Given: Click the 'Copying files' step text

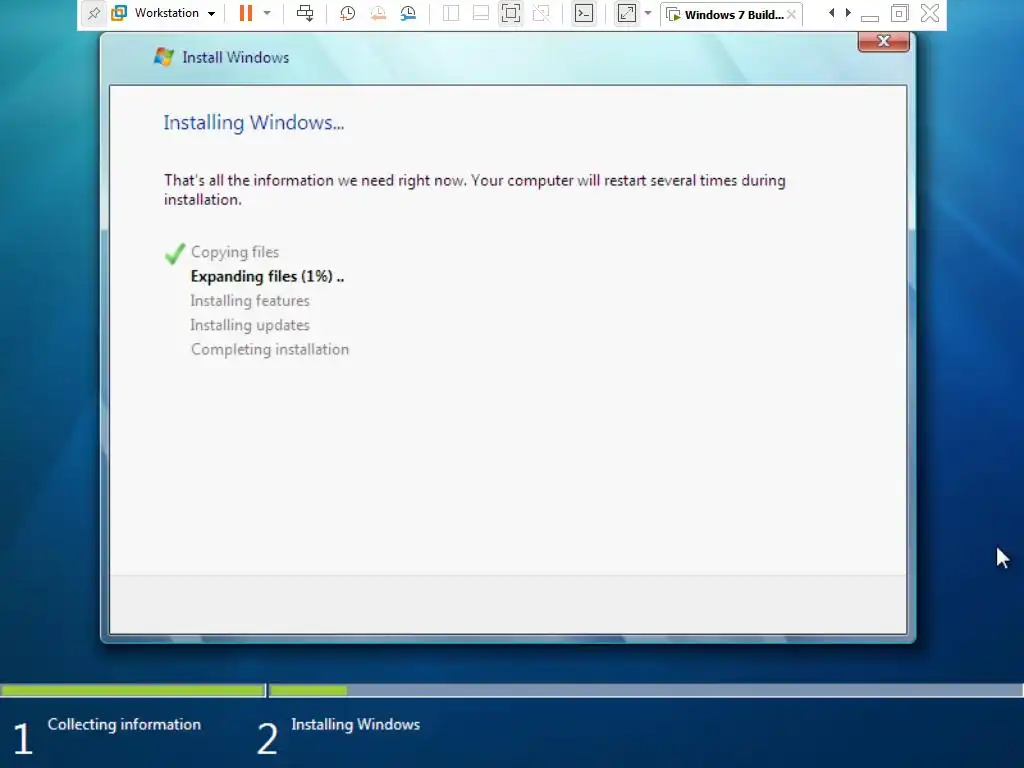Looking at the screenshot, I should 235,252.
